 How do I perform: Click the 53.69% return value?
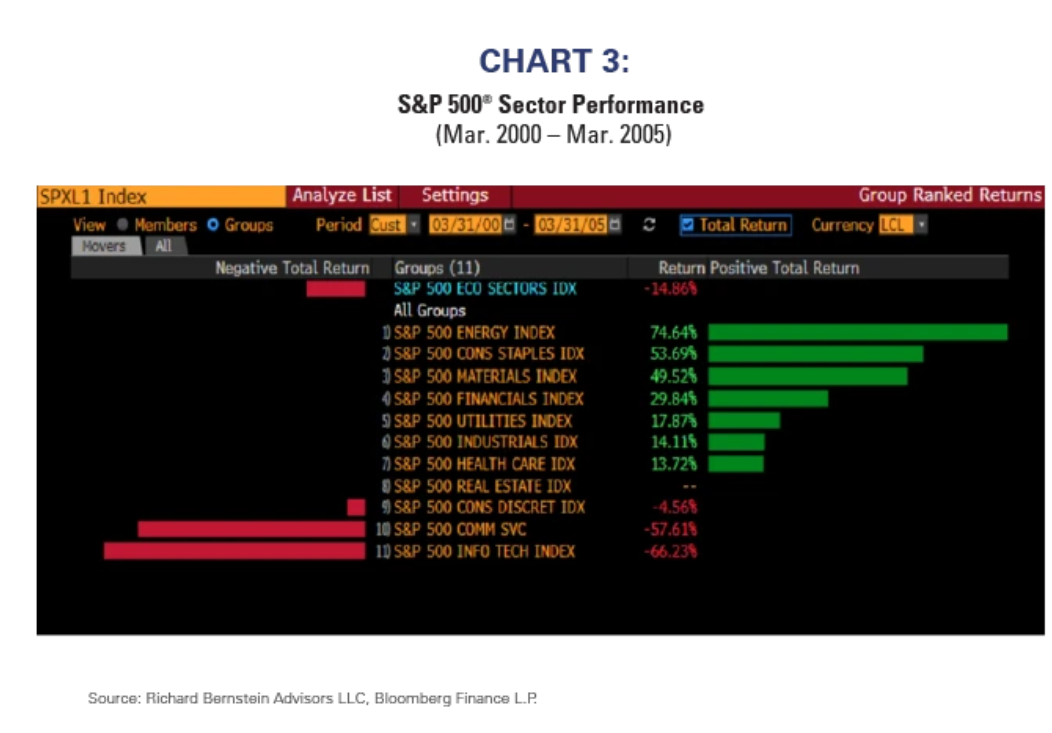674,353
